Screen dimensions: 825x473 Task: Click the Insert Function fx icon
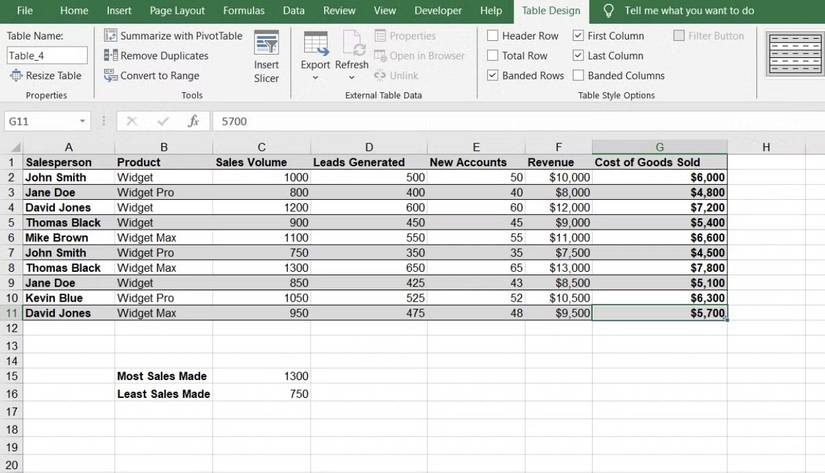click(194, 121)
